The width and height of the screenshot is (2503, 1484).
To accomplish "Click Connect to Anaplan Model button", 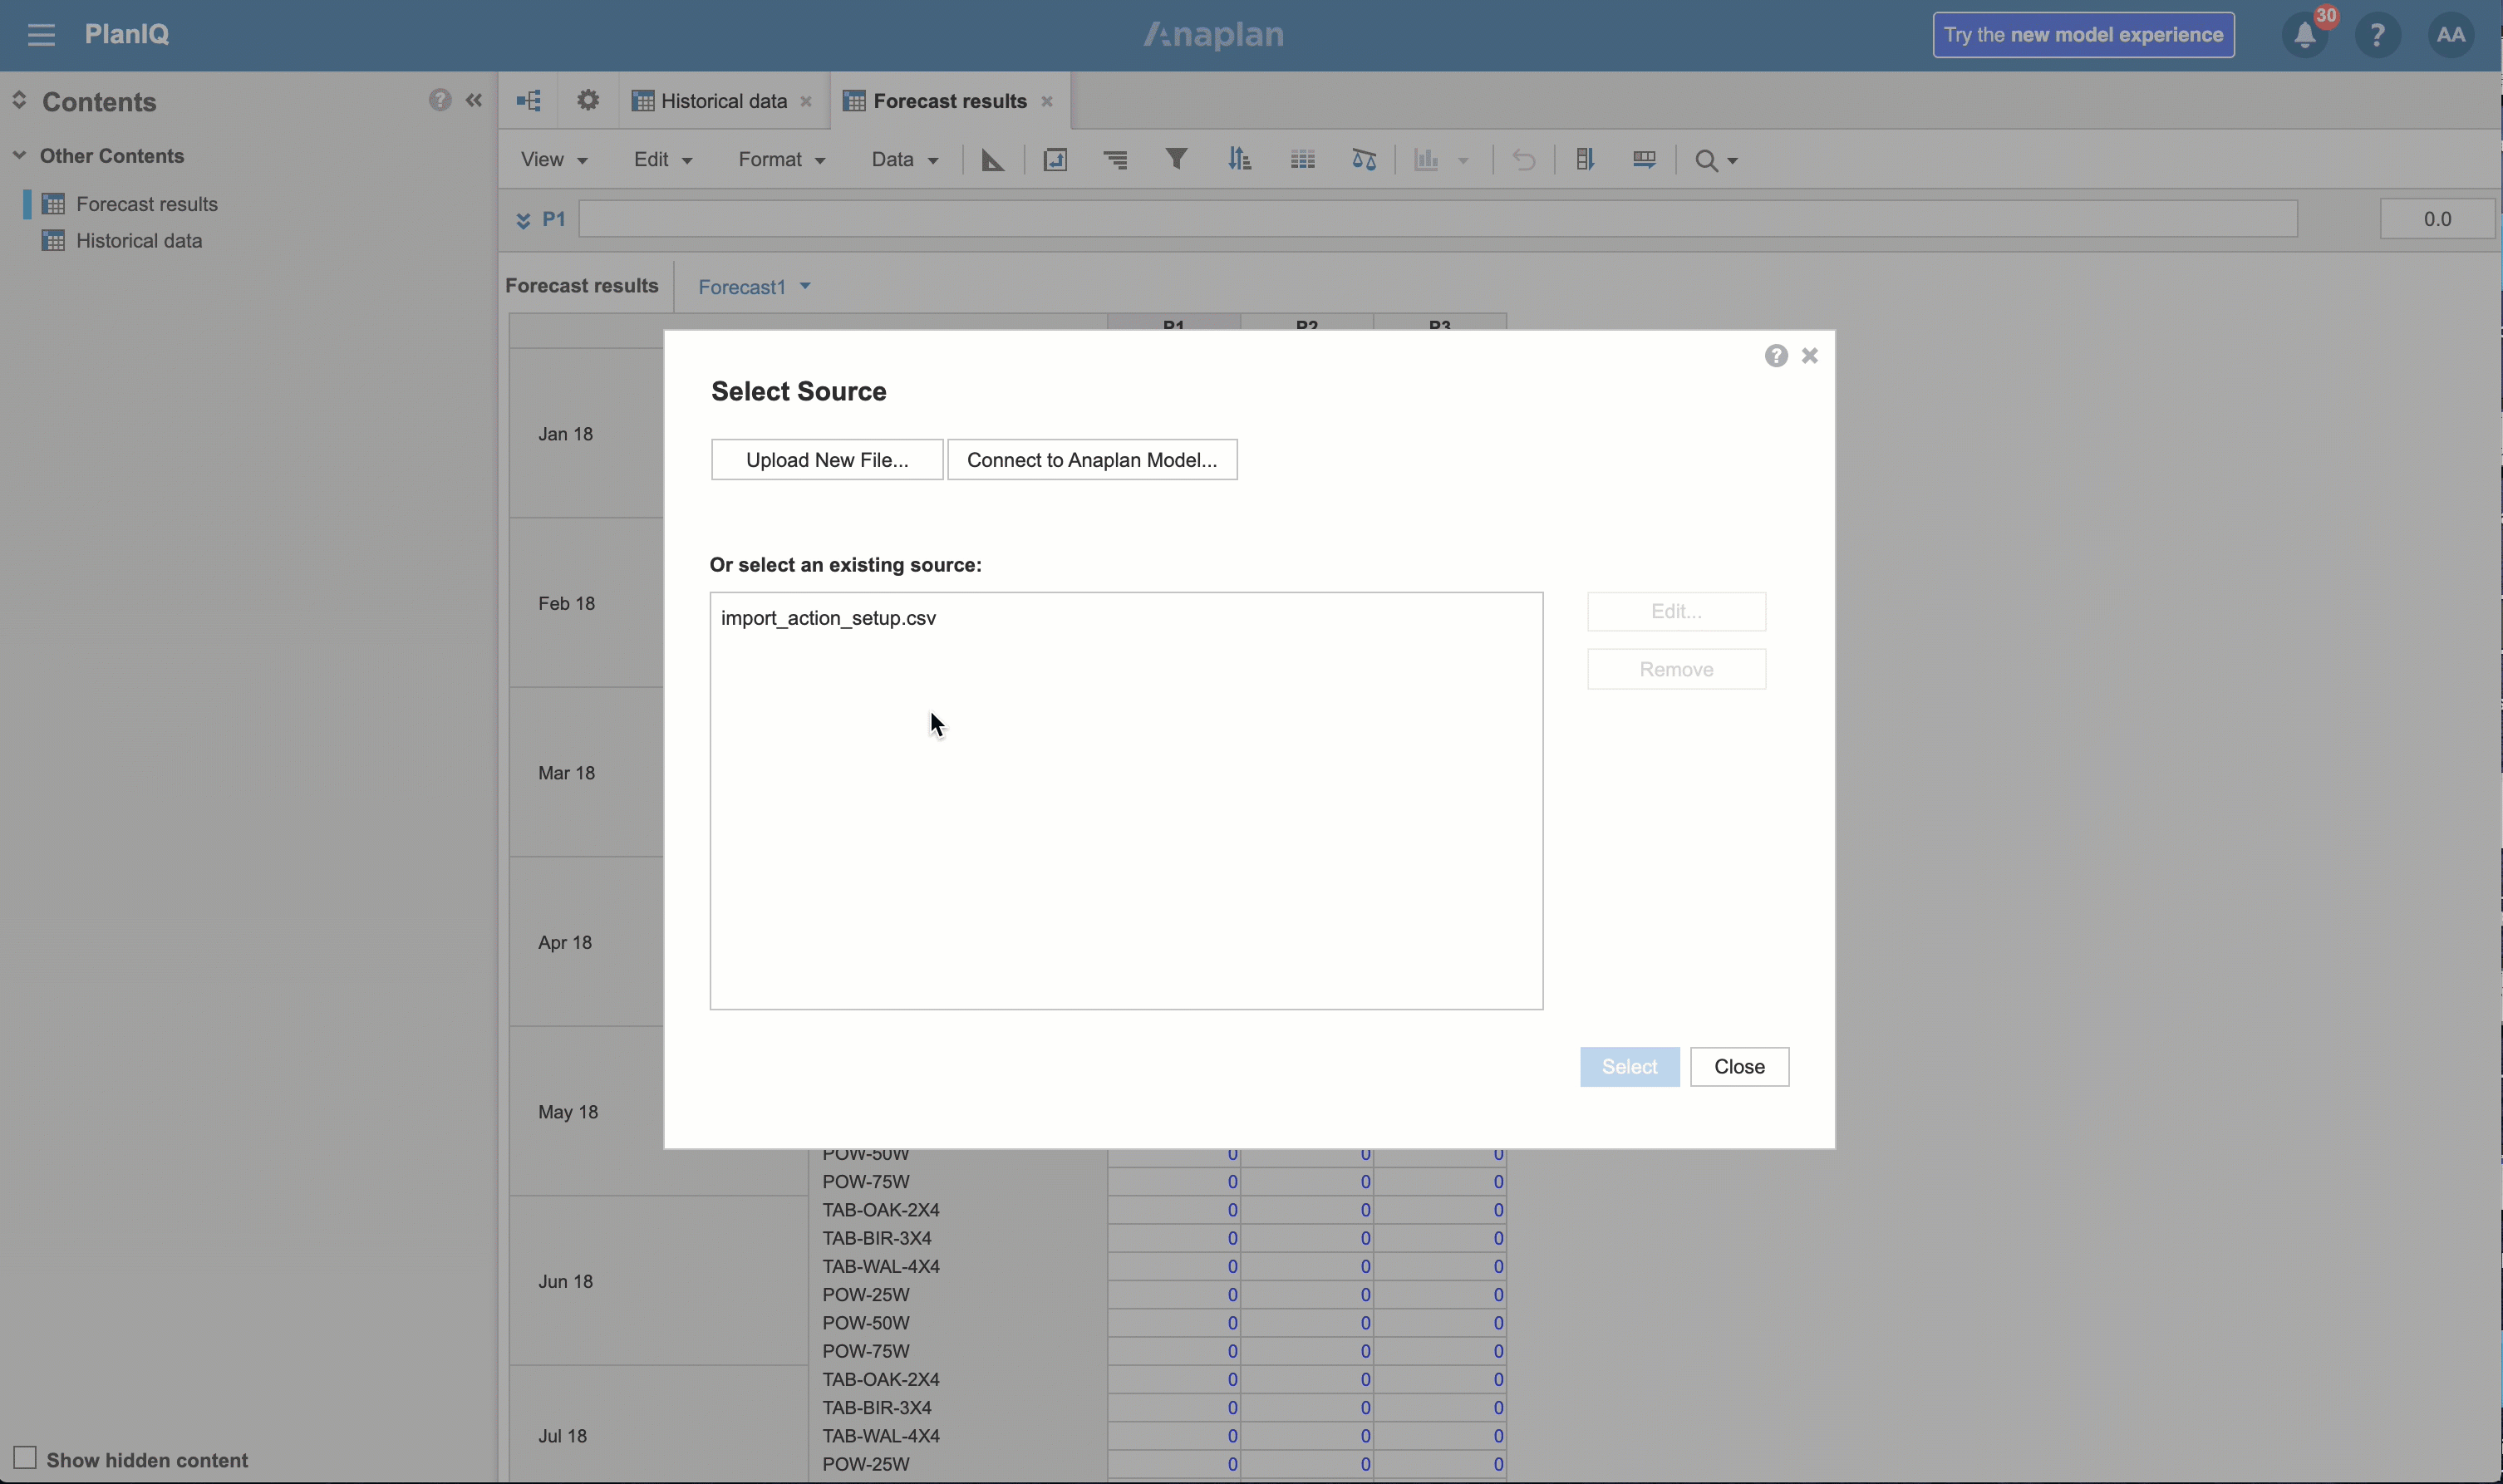I will pyautogui.click(x=1092, y=460).
